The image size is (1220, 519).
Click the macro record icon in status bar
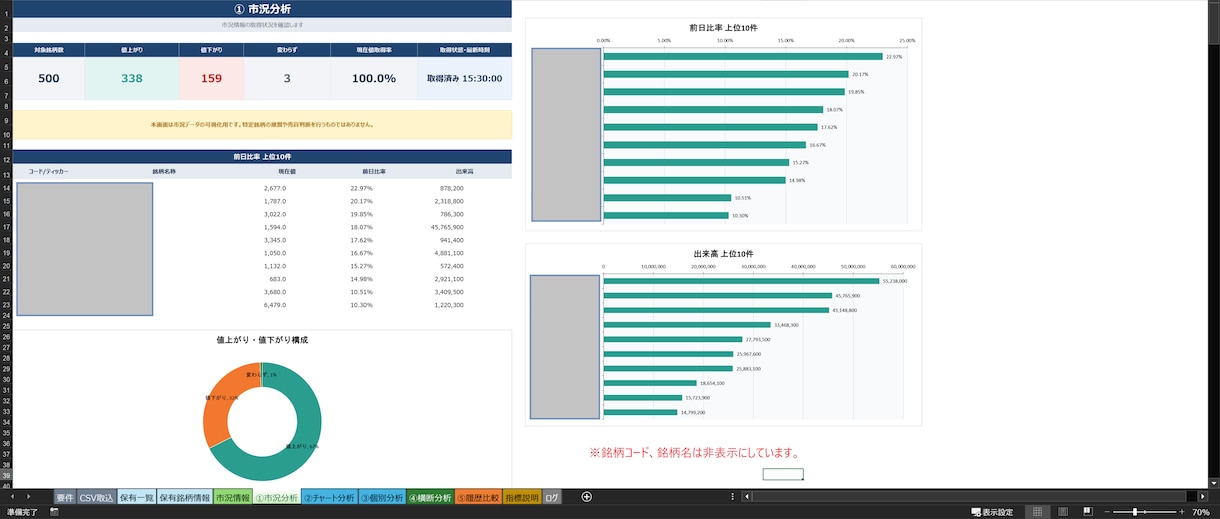[54, 512]
